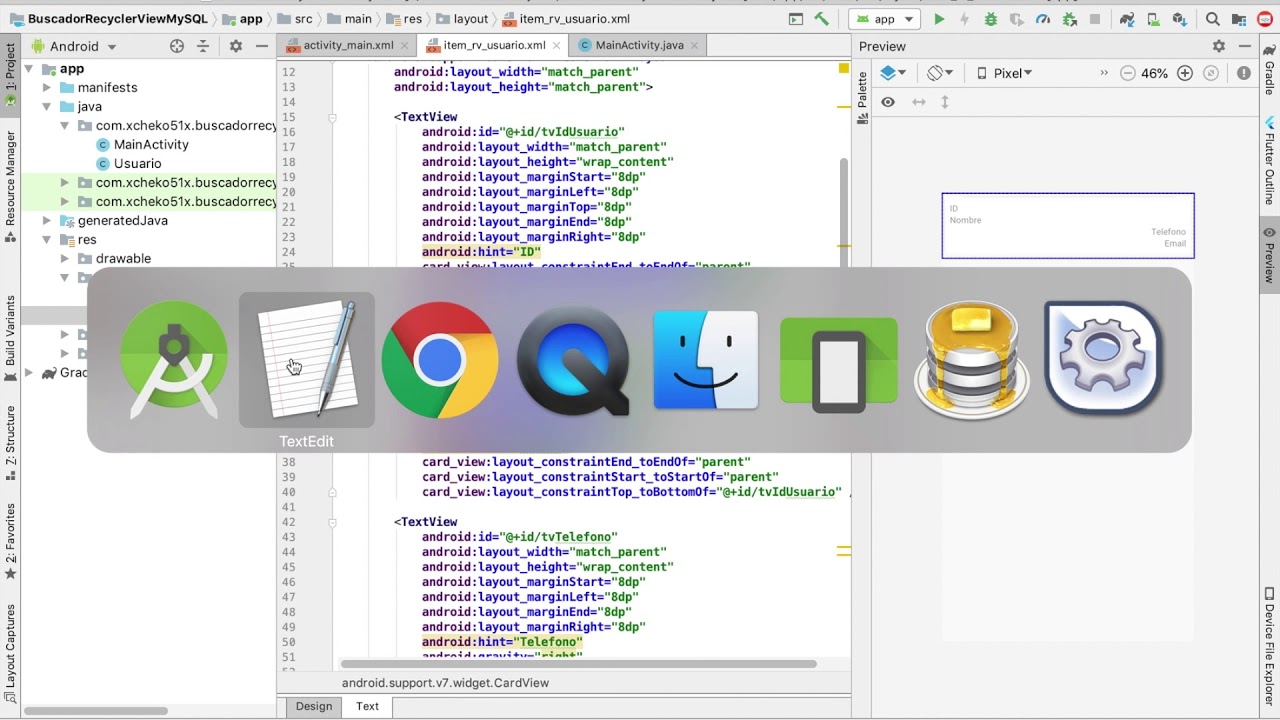Open the AVD Manager icon
Screen dimensions: 1280x720
tap(1153, 19)
